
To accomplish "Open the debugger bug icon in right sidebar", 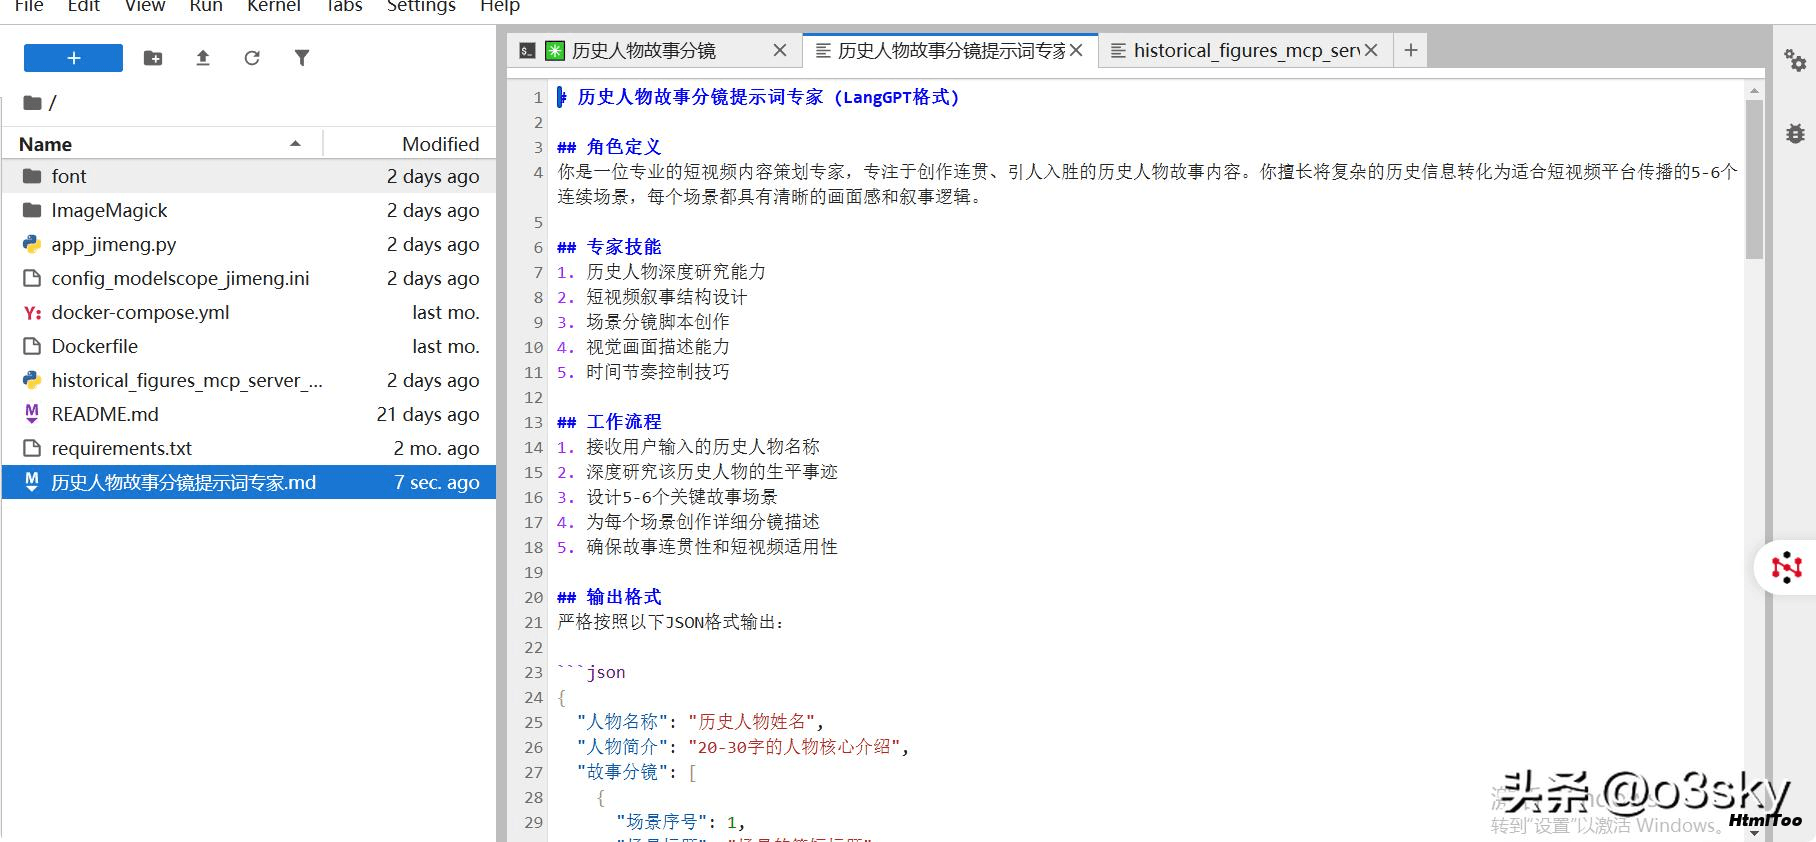I will coord(1795,132).
